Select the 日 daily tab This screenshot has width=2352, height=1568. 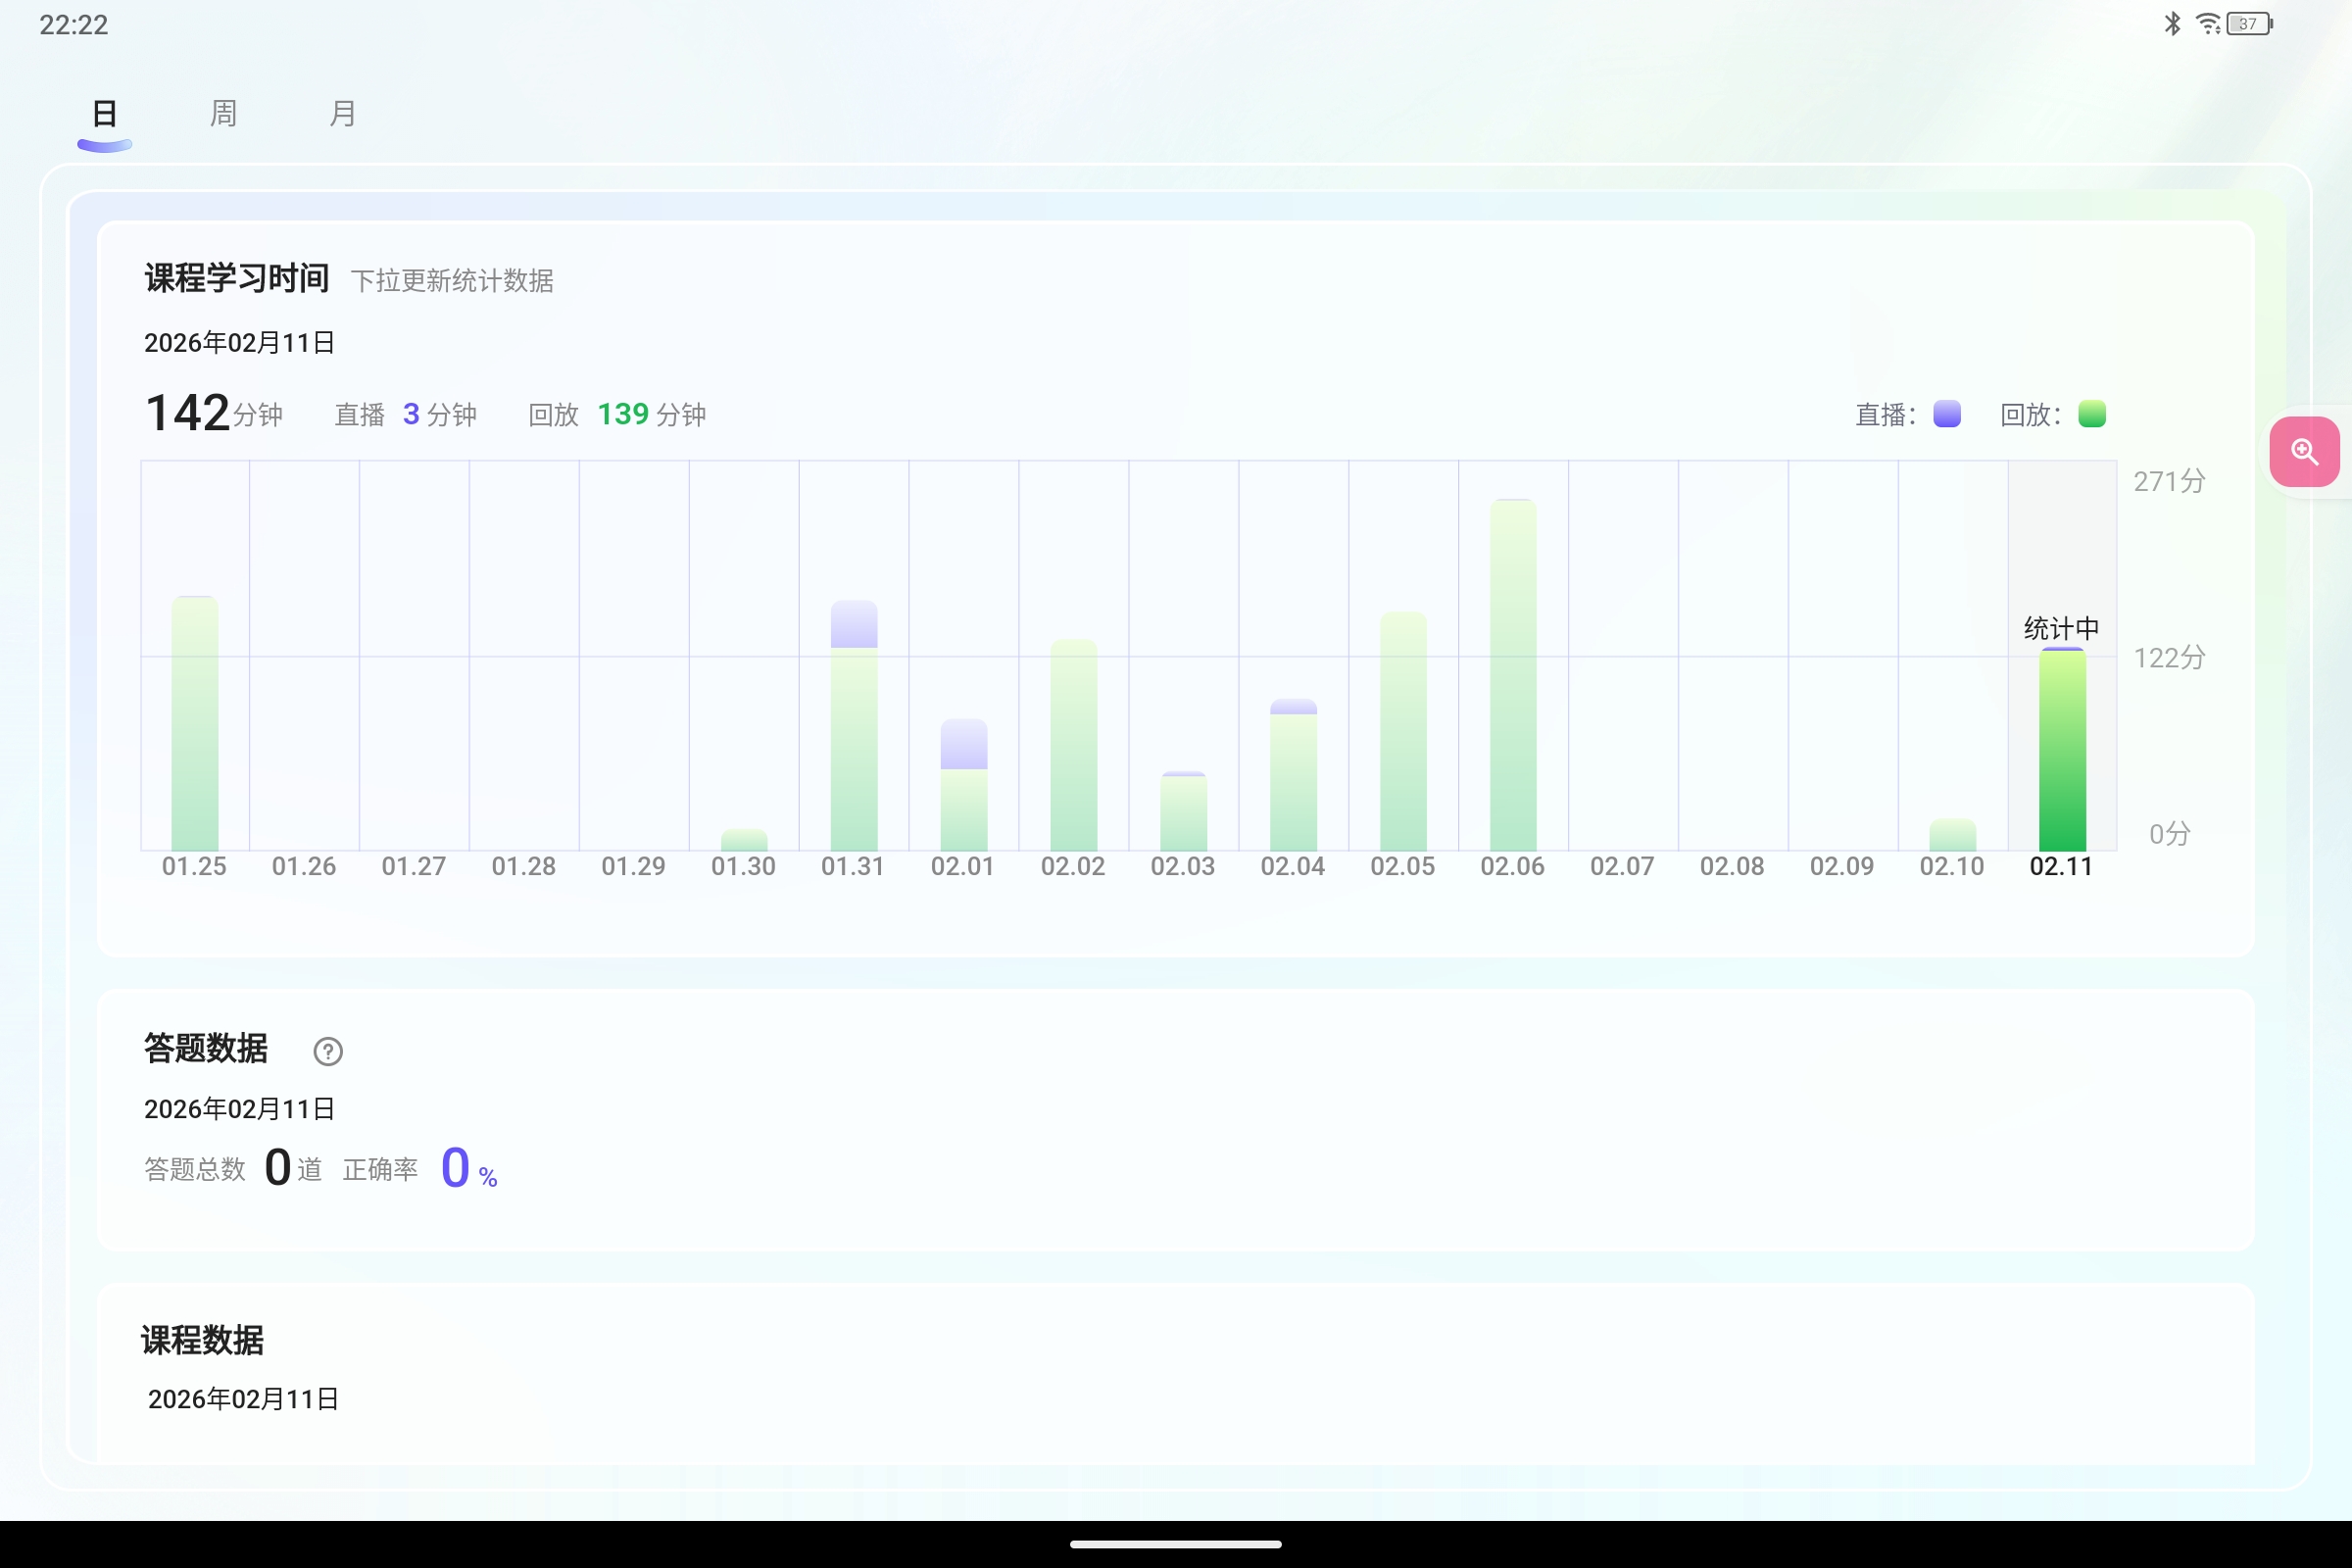point(103,113)
